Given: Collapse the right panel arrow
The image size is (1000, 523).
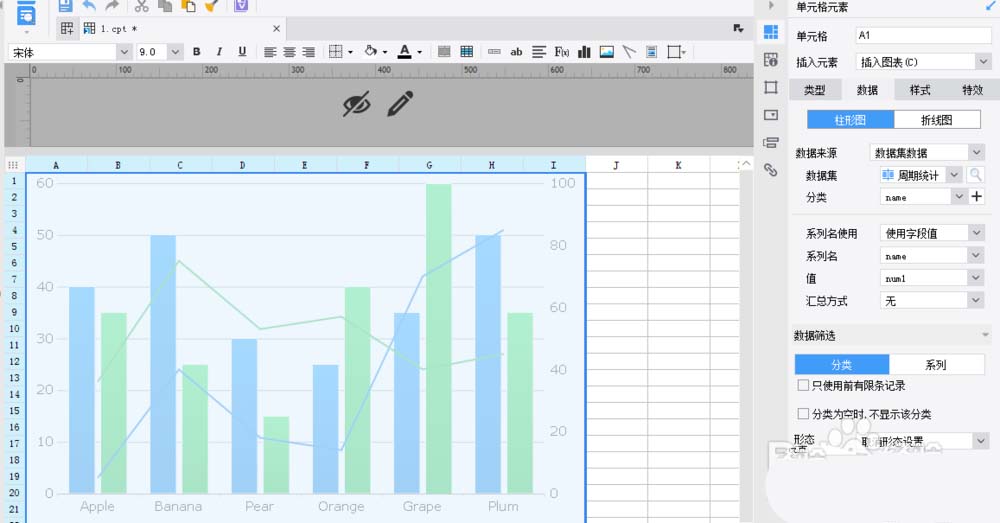Looking at the screenshot, I should 771,6.
